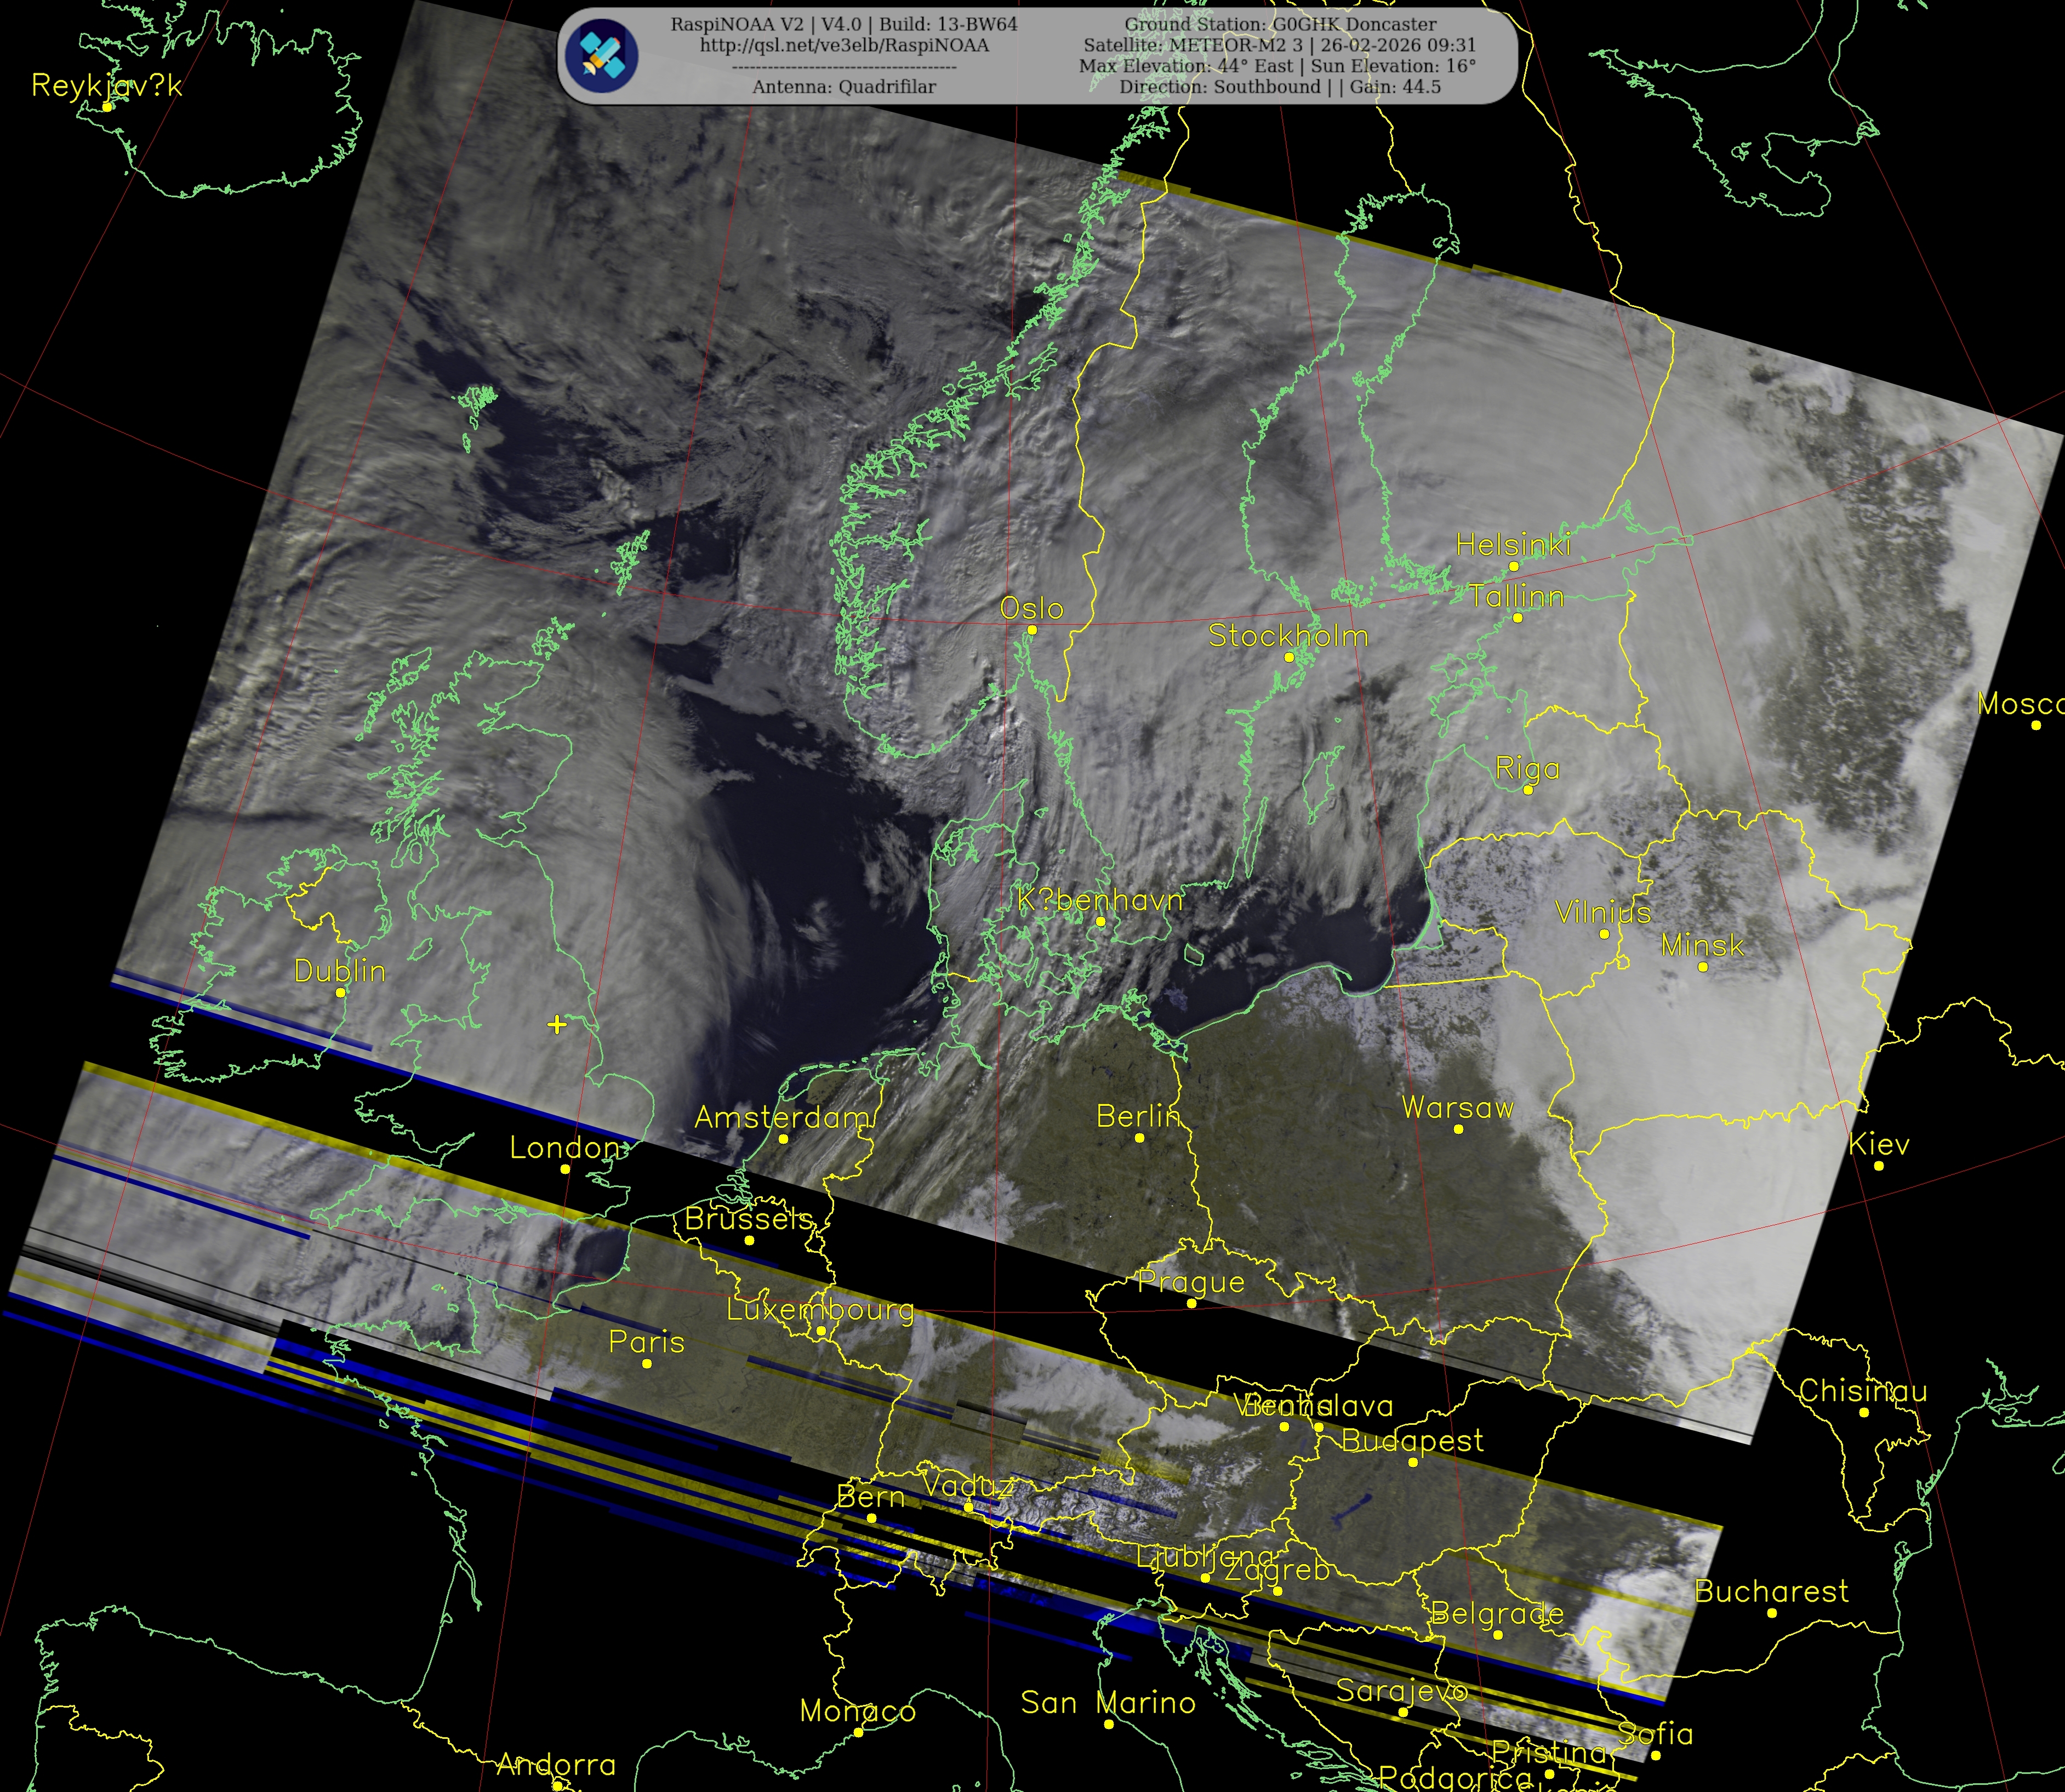Click the Paris city label
Viewport: 2065px width, 1792px height.
647,1342
